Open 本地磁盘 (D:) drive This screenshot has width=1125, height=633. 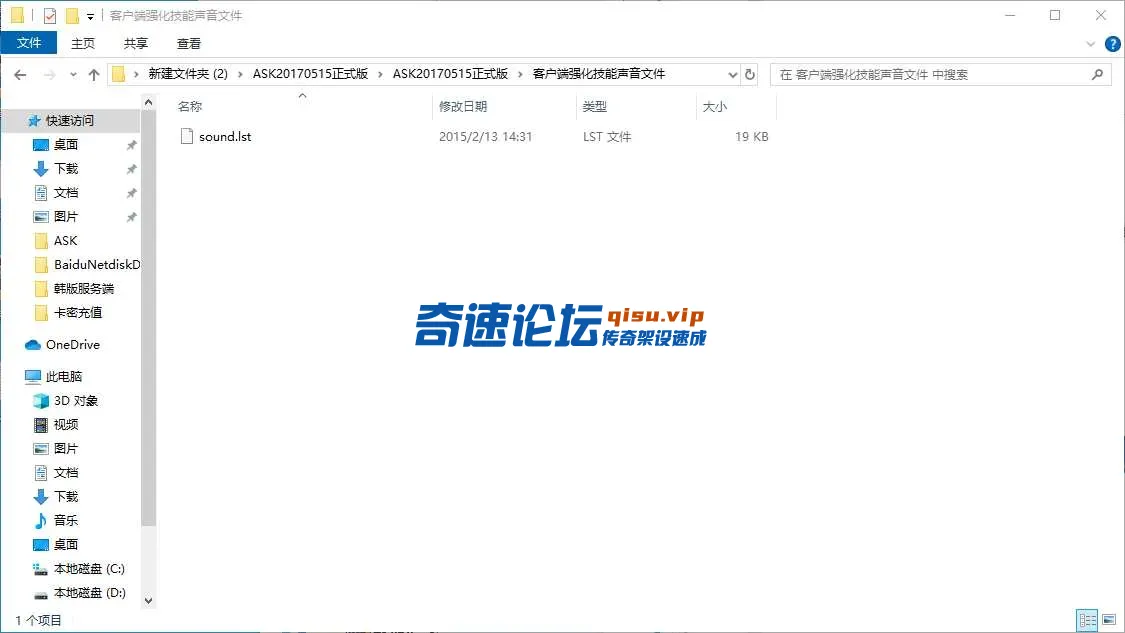pos(89,593)
